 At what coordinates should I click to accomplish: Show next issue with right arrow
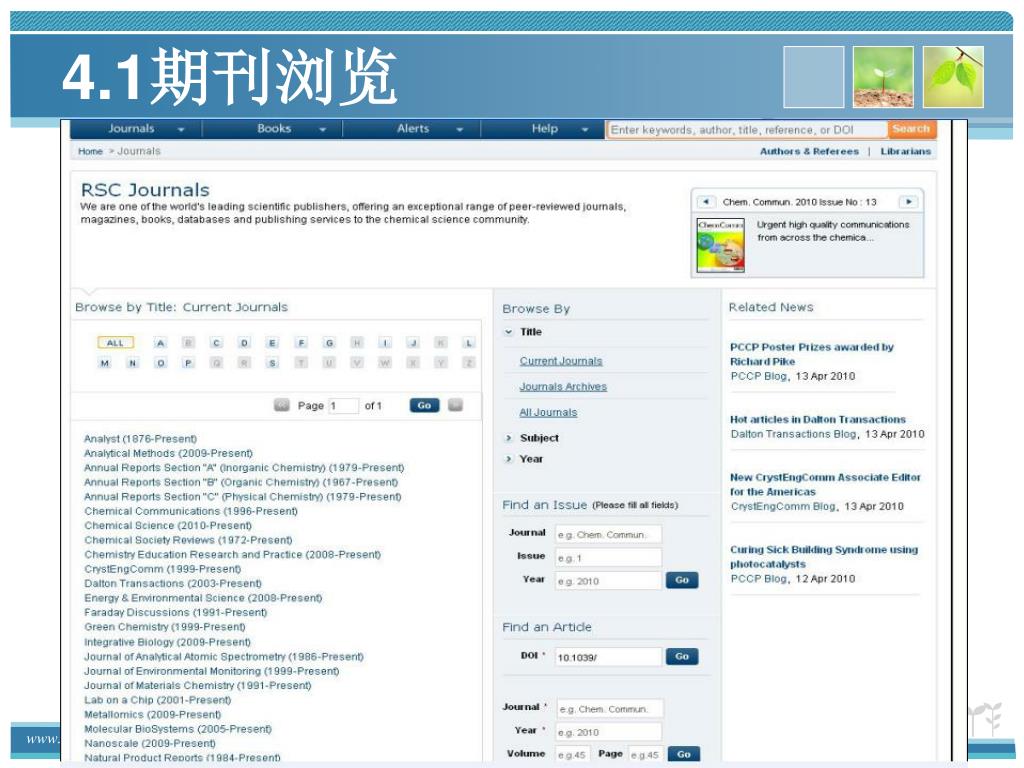[x=908, y=202]
